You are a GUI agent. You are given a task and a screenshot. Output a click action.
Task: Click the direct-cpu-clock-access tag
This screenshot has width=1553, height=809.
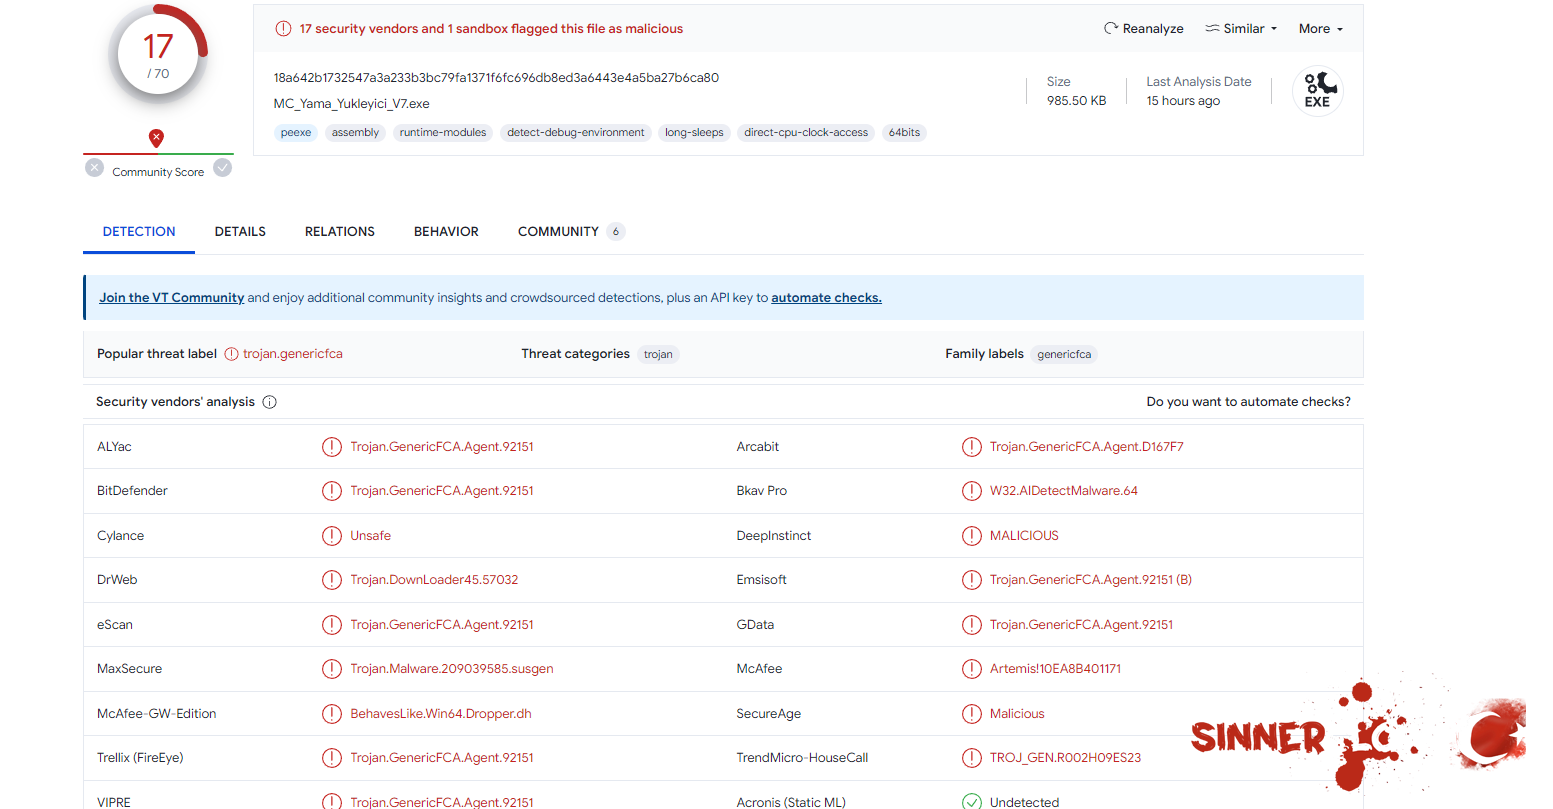point(806,133)
